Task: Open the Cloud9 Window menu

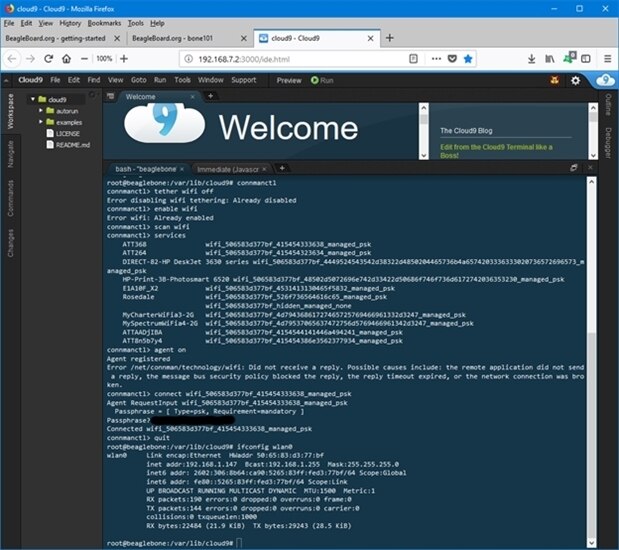Action: pyautogui.click(x=210, y=80)
